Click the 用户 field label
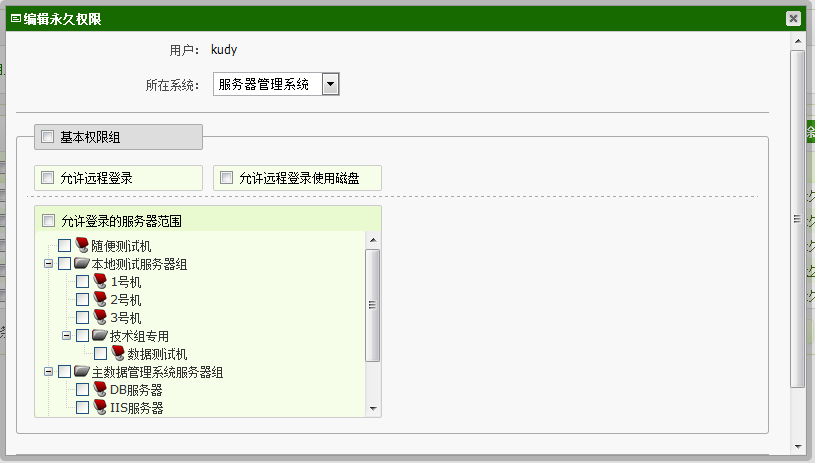This screenshot has height=463, width=815. 184,50
